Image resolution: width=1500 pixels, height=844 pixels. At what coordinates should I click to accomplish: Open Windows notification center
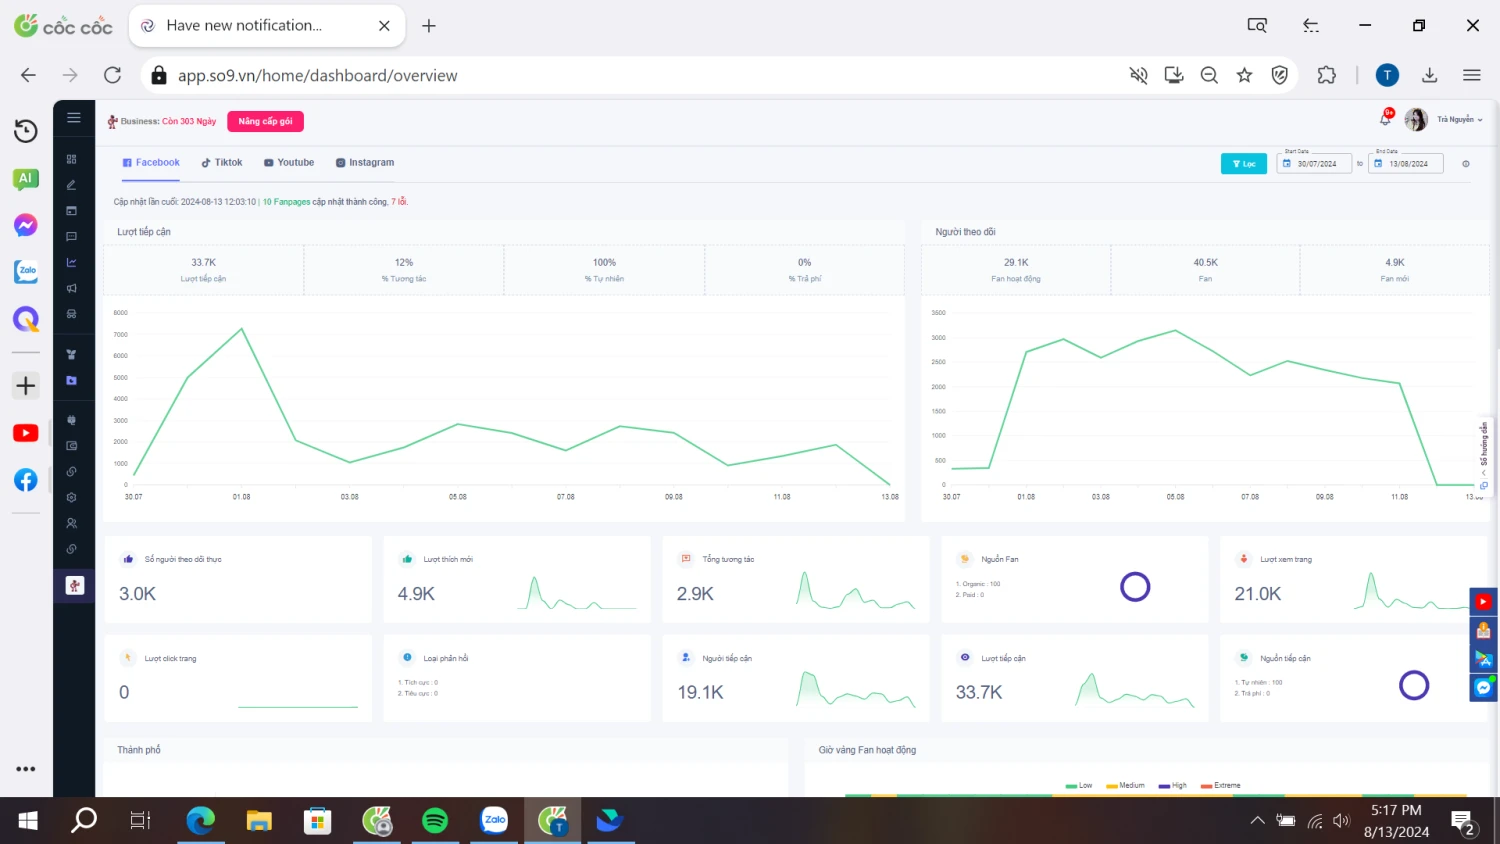point(1464,822)
